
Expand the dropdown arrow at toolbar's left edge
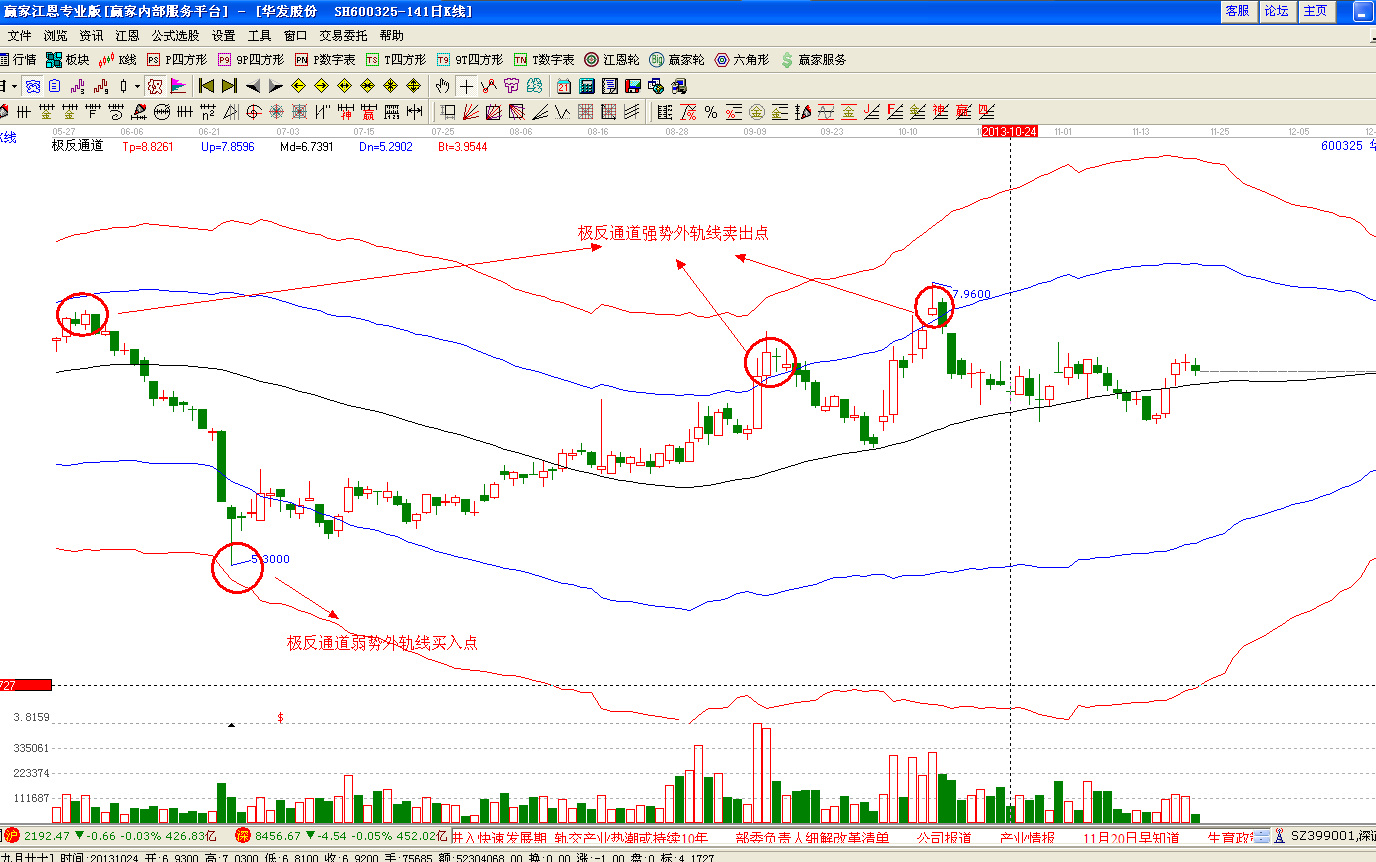click(14, 86)
